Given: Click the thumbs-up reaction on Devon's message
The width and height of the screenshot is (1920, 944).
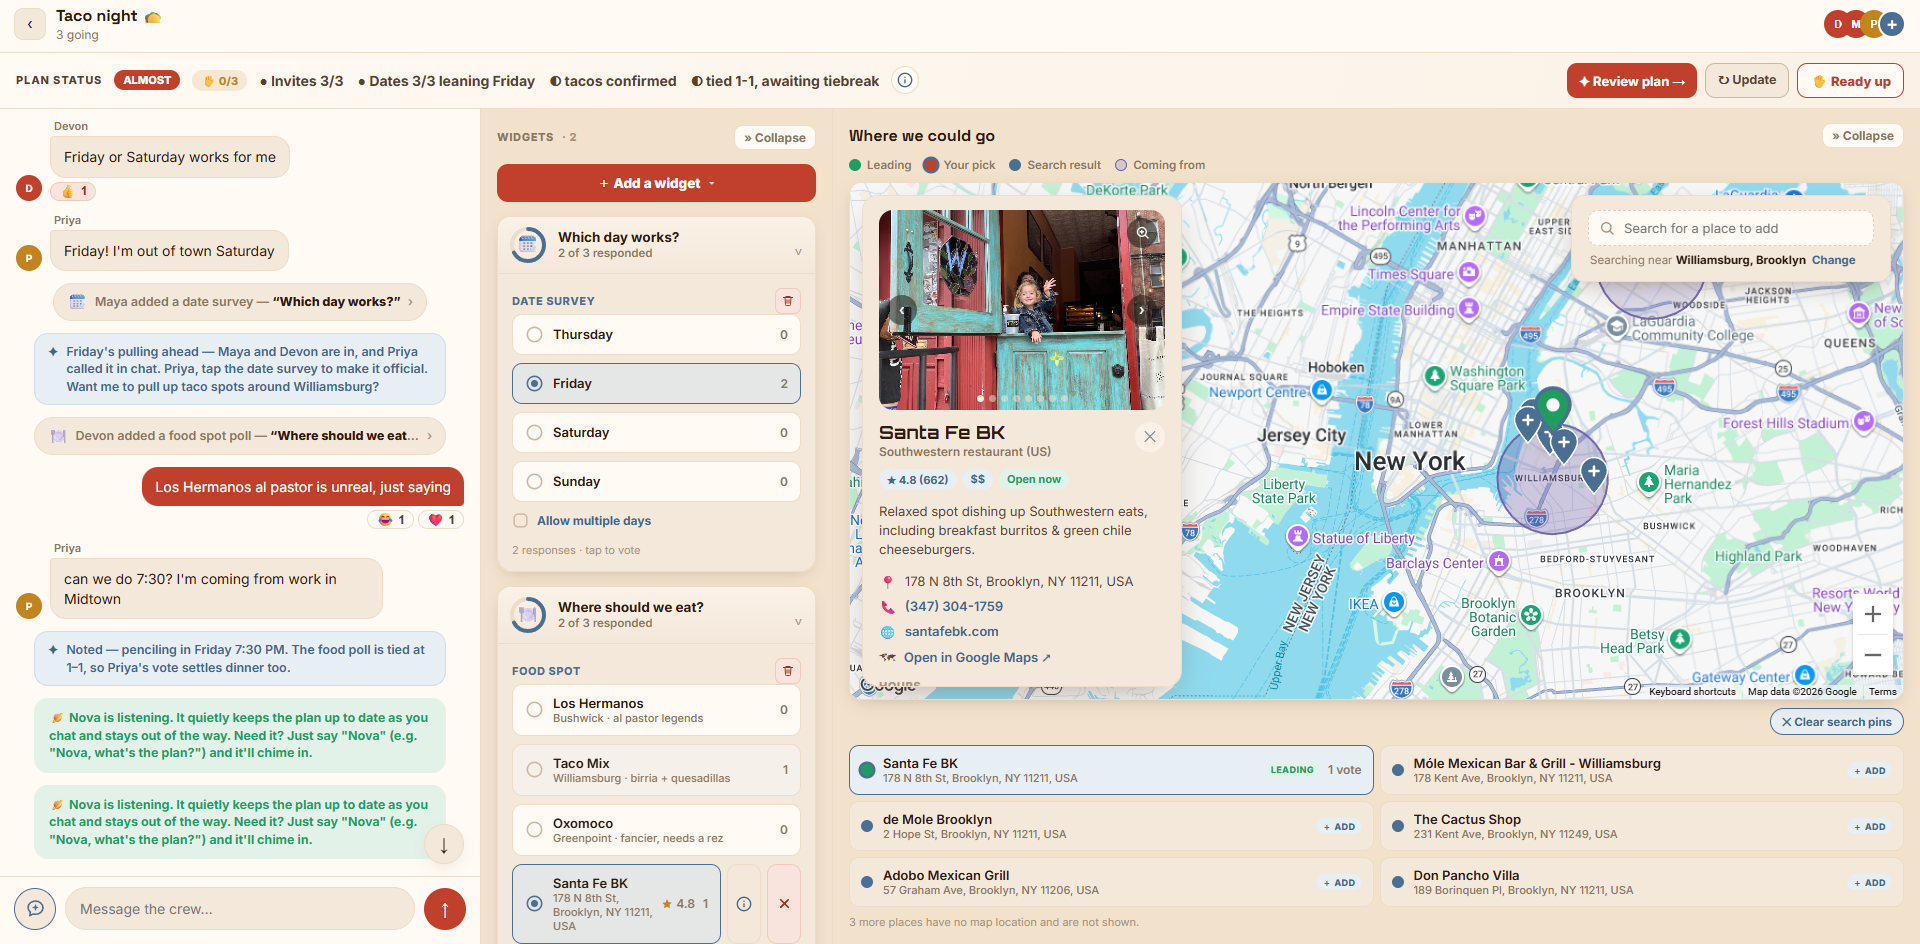Looking at the screenshot, I should click(74, 191).
